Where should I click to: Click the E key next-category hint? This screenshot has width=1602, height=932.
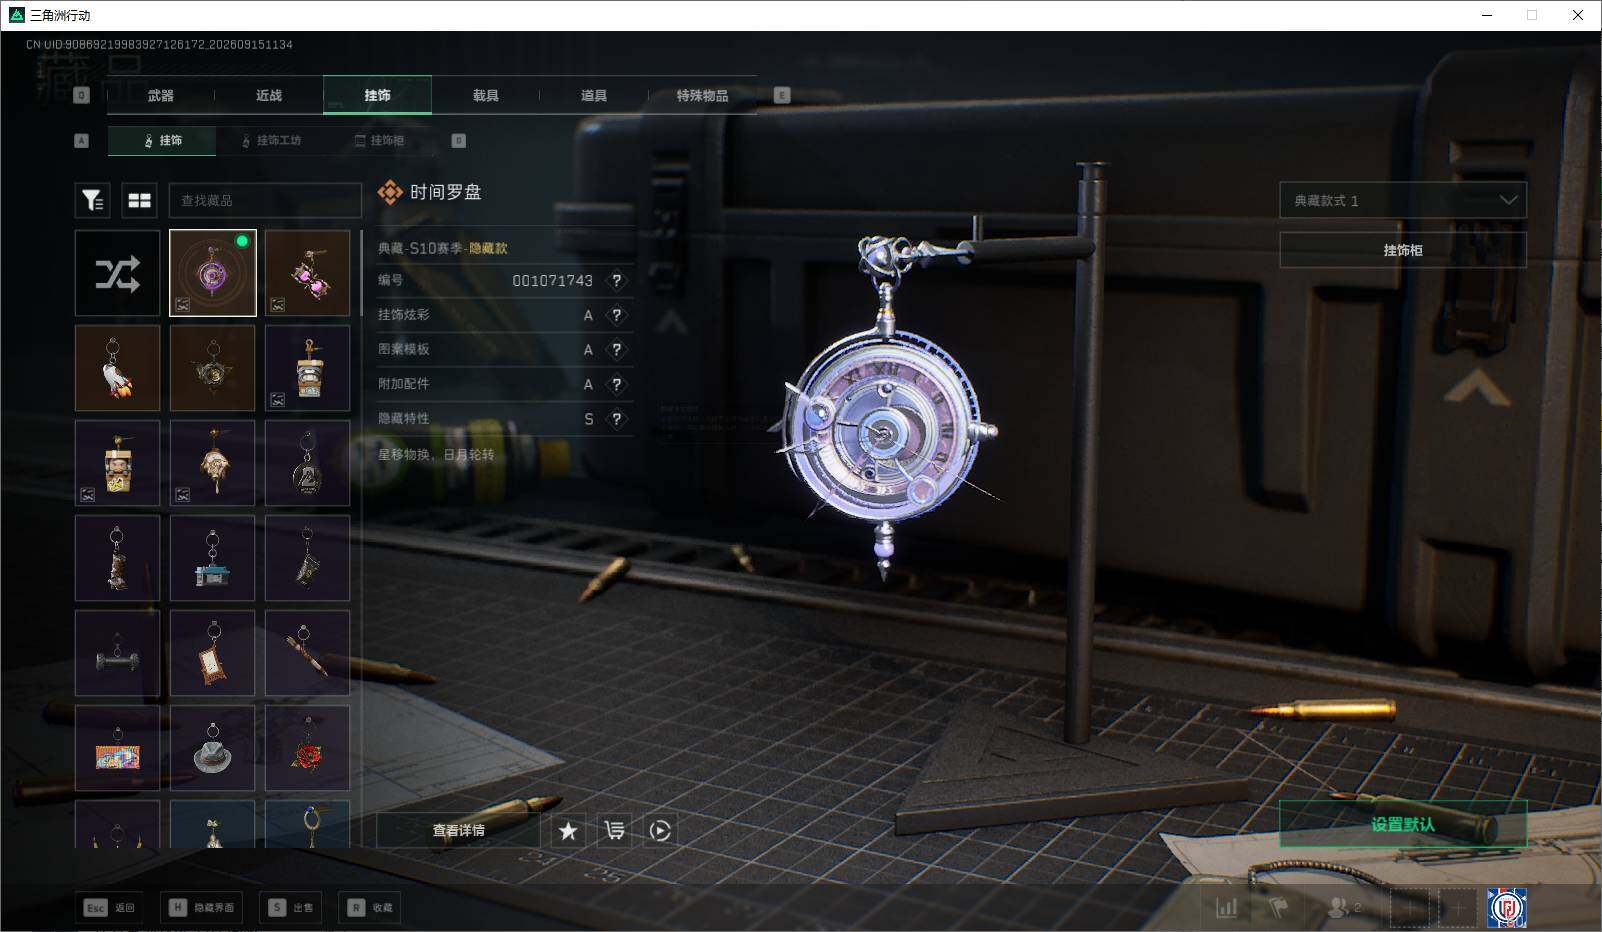point(782,95)
